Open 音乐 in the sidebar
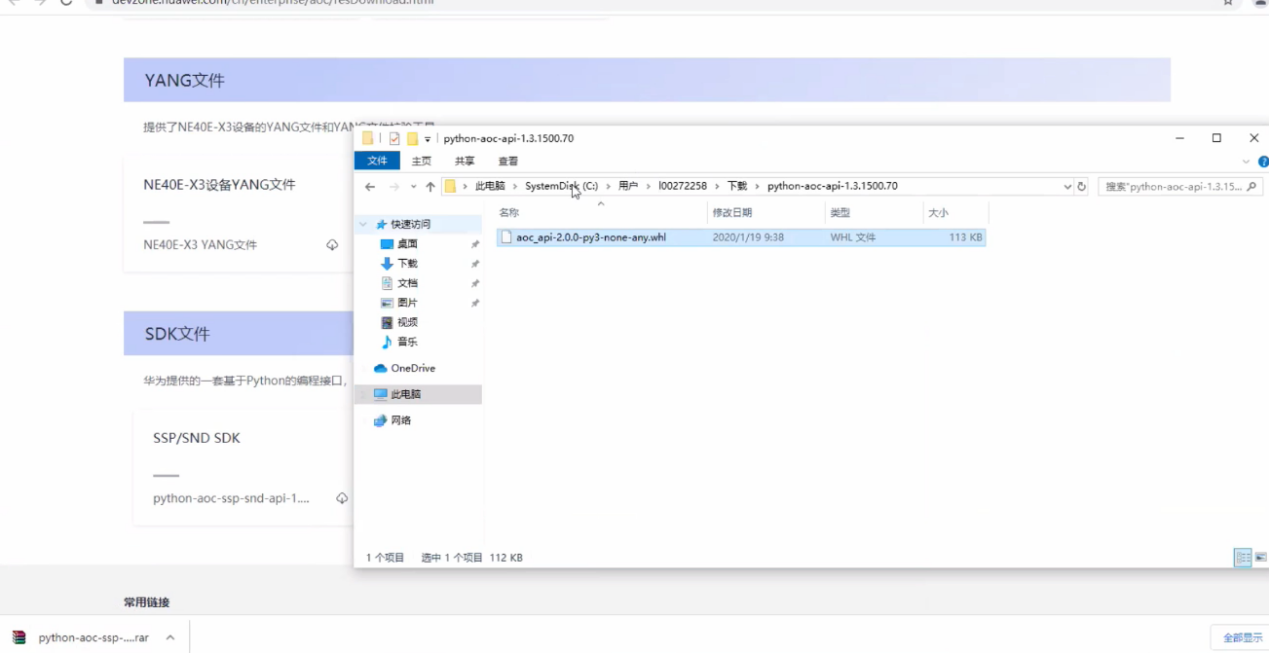Image resolution: width=1269 pixels, height=653 pixels. [x=407, y=342]
